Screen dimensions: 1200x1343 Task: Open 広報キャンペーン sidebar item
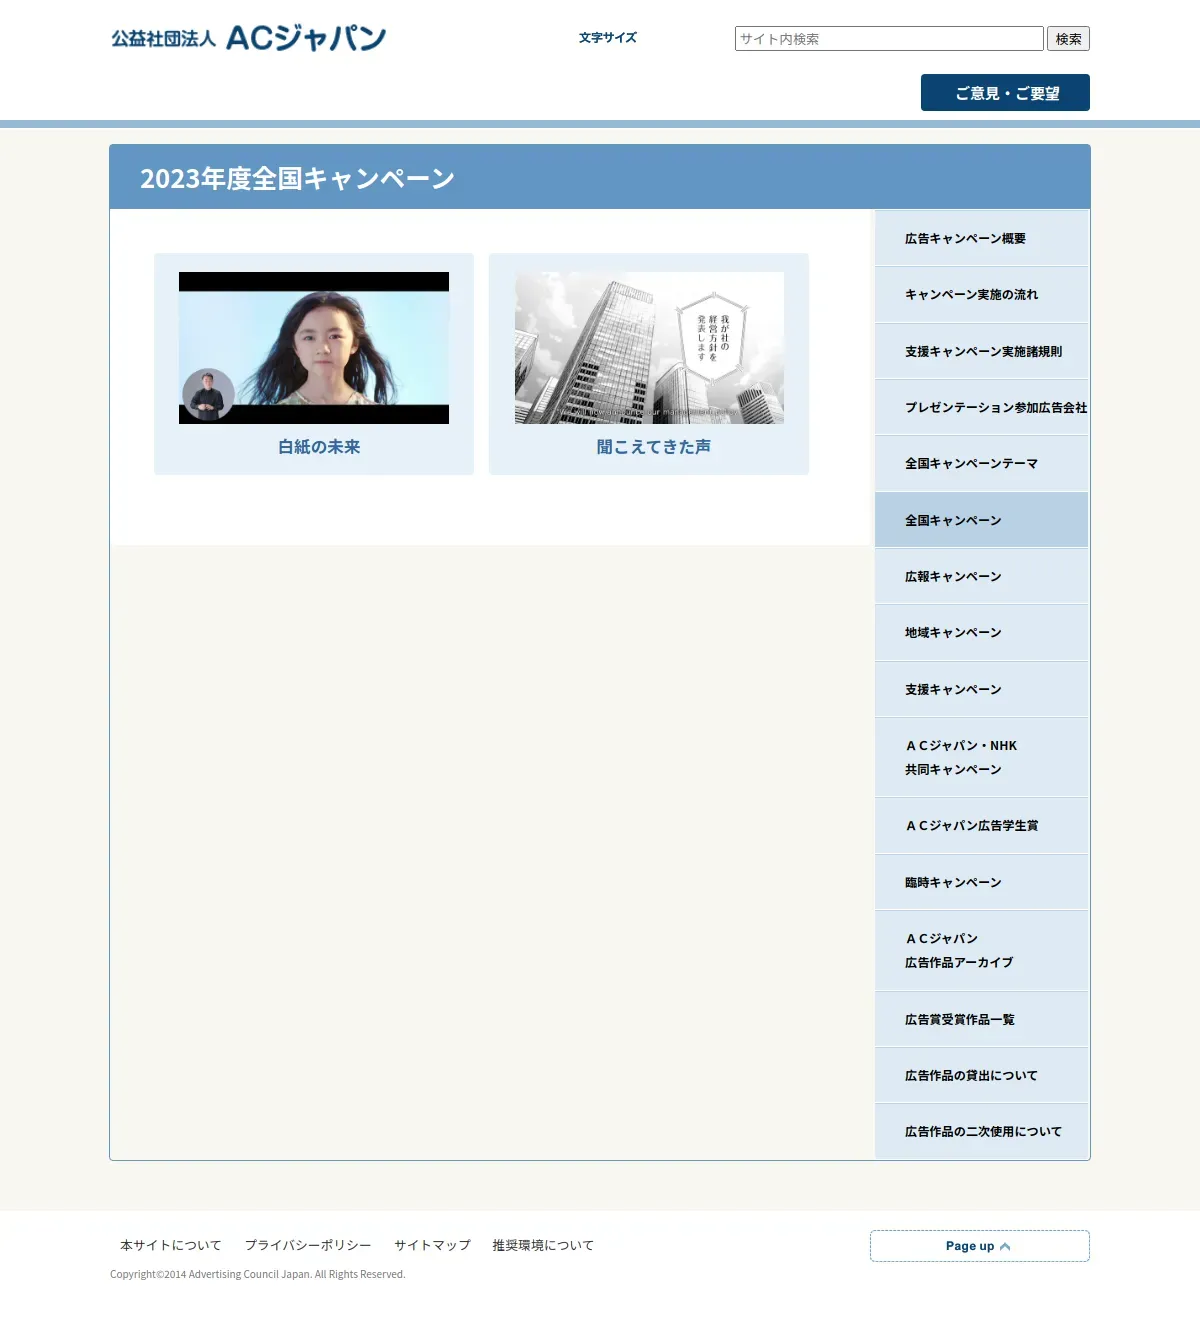pyautogui.click(x=982, y=576)
